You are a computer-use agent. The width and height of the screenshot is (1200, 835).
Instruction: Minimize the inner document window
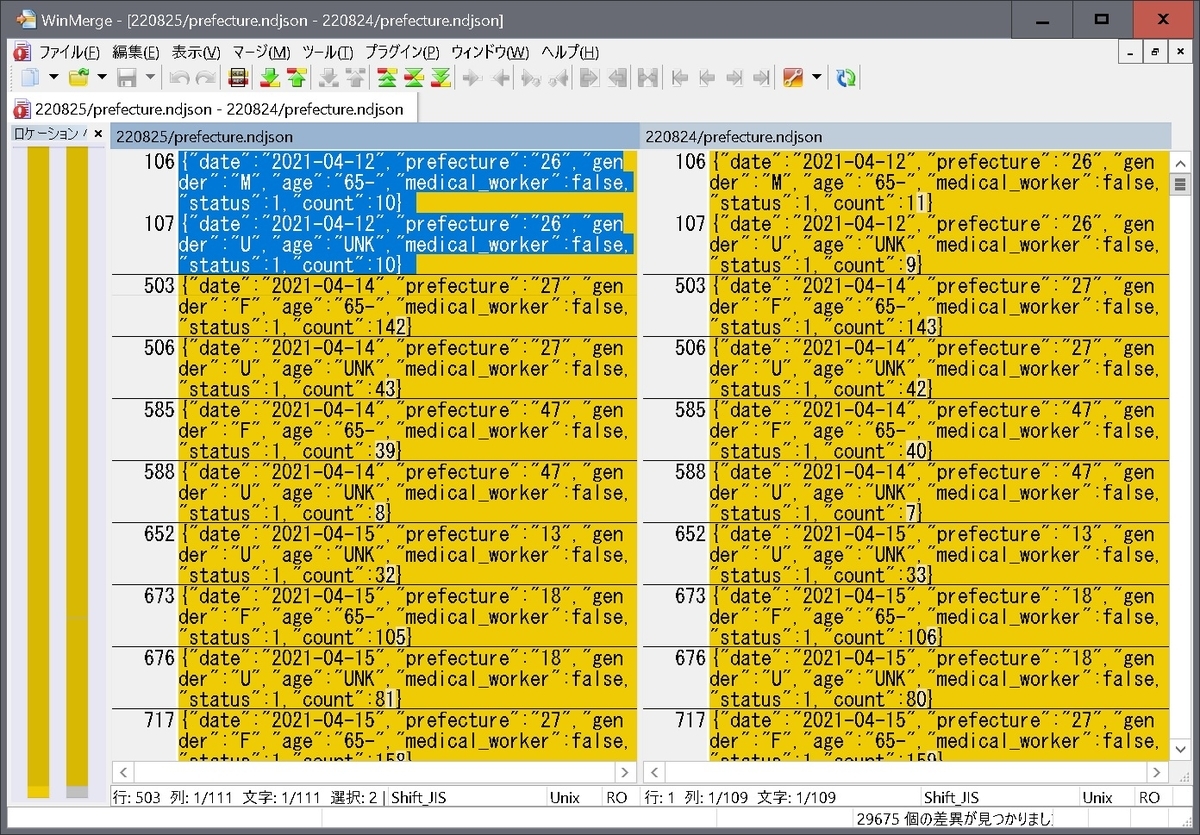click(1131, 52)
